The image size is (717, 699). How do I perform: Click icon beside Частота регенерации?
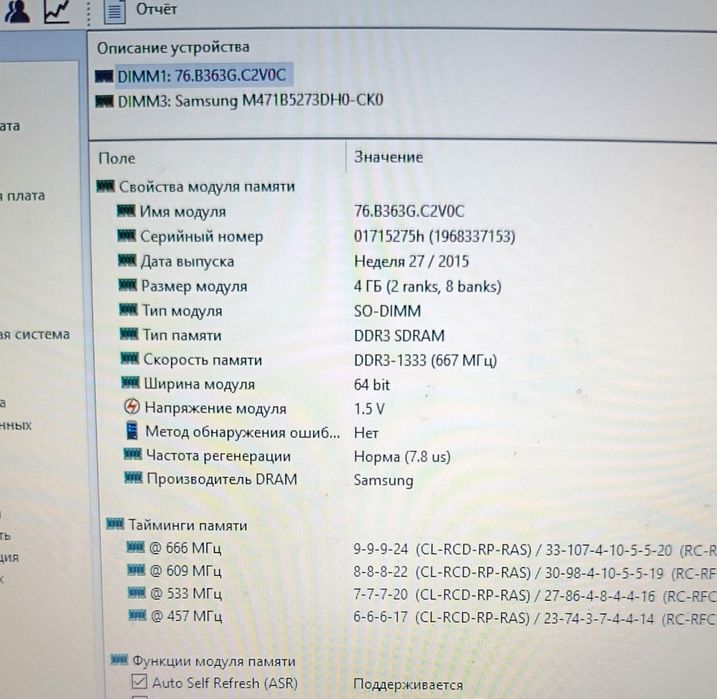coord(133,454)
